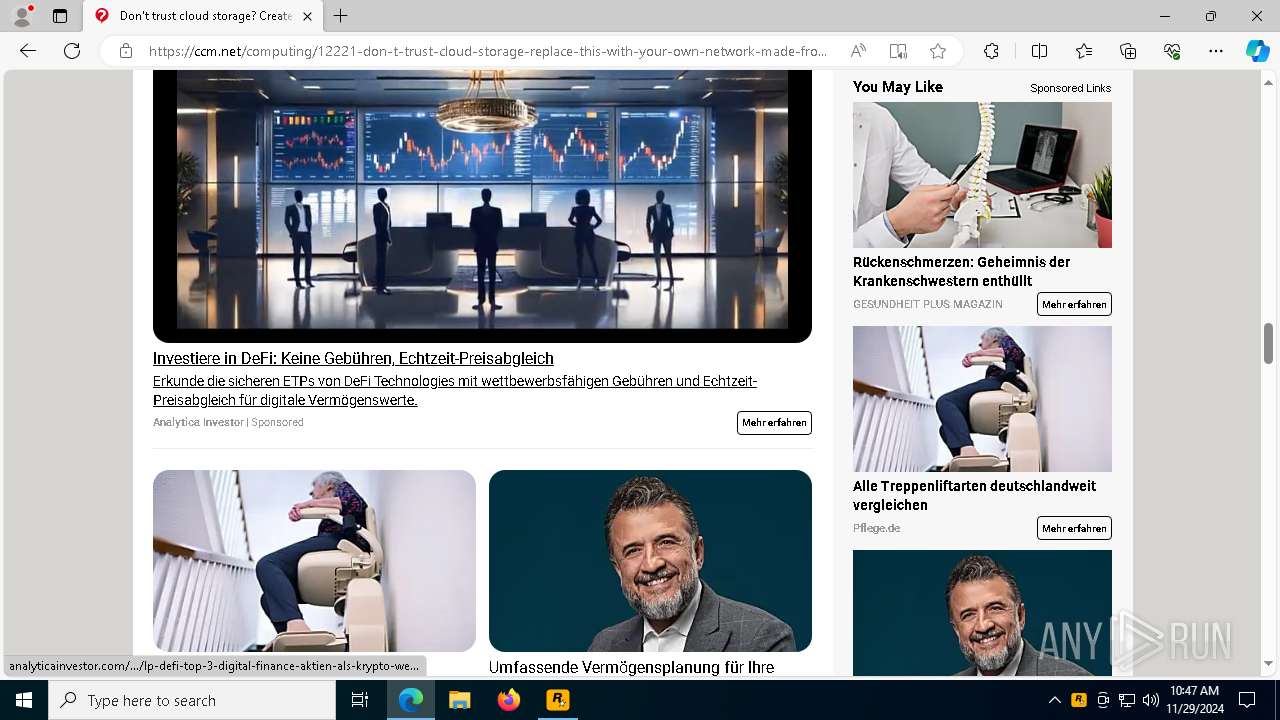Open 'Investiere in DeFi' headline link
This screenshot has height=720, width=1280.
pyautogui.click(x=353, y=358)
